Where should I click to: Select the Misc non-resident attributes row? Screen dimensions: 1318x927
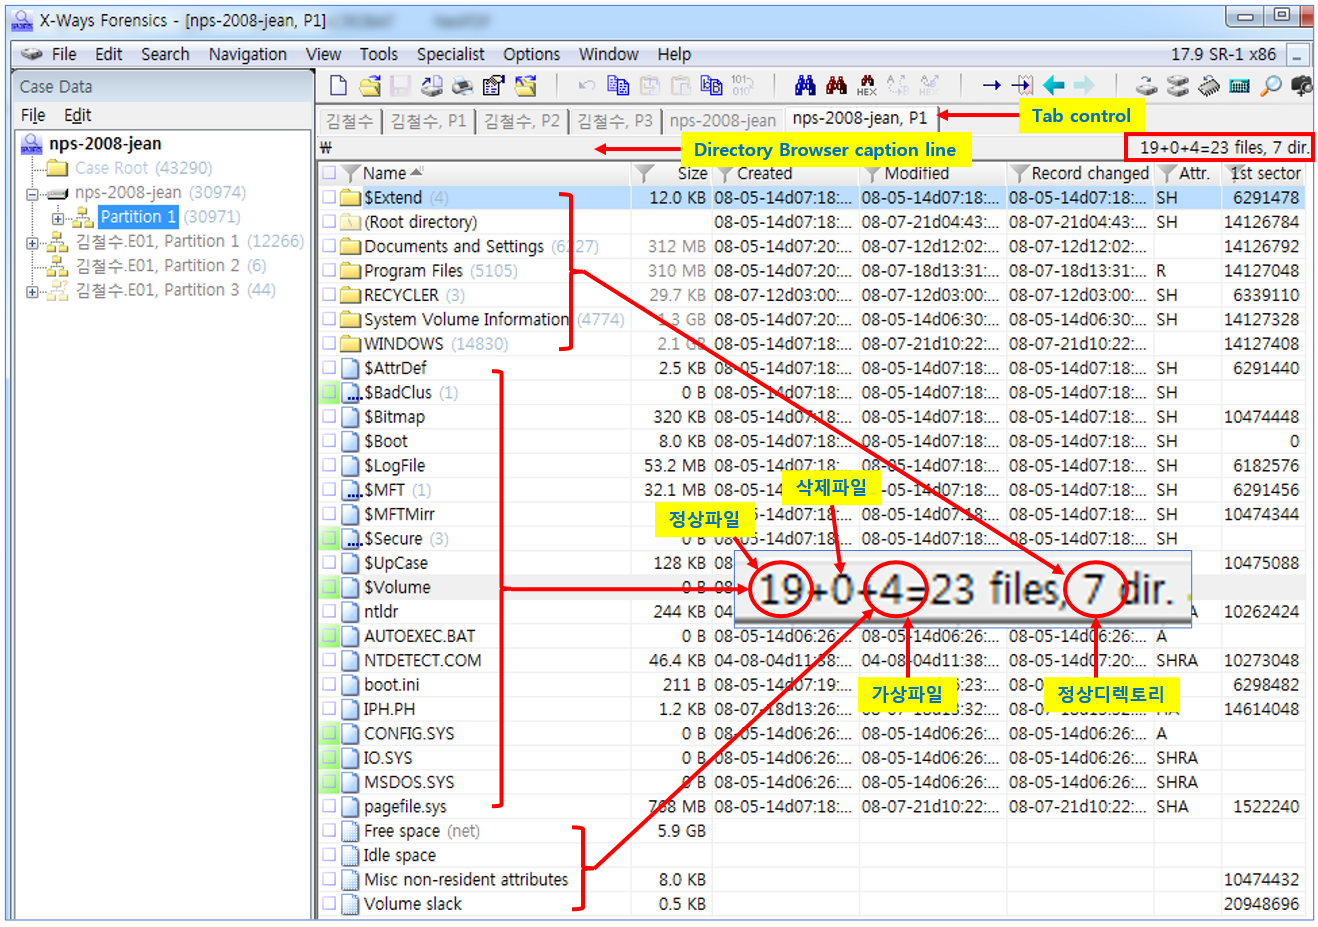(x=811, y=879)
